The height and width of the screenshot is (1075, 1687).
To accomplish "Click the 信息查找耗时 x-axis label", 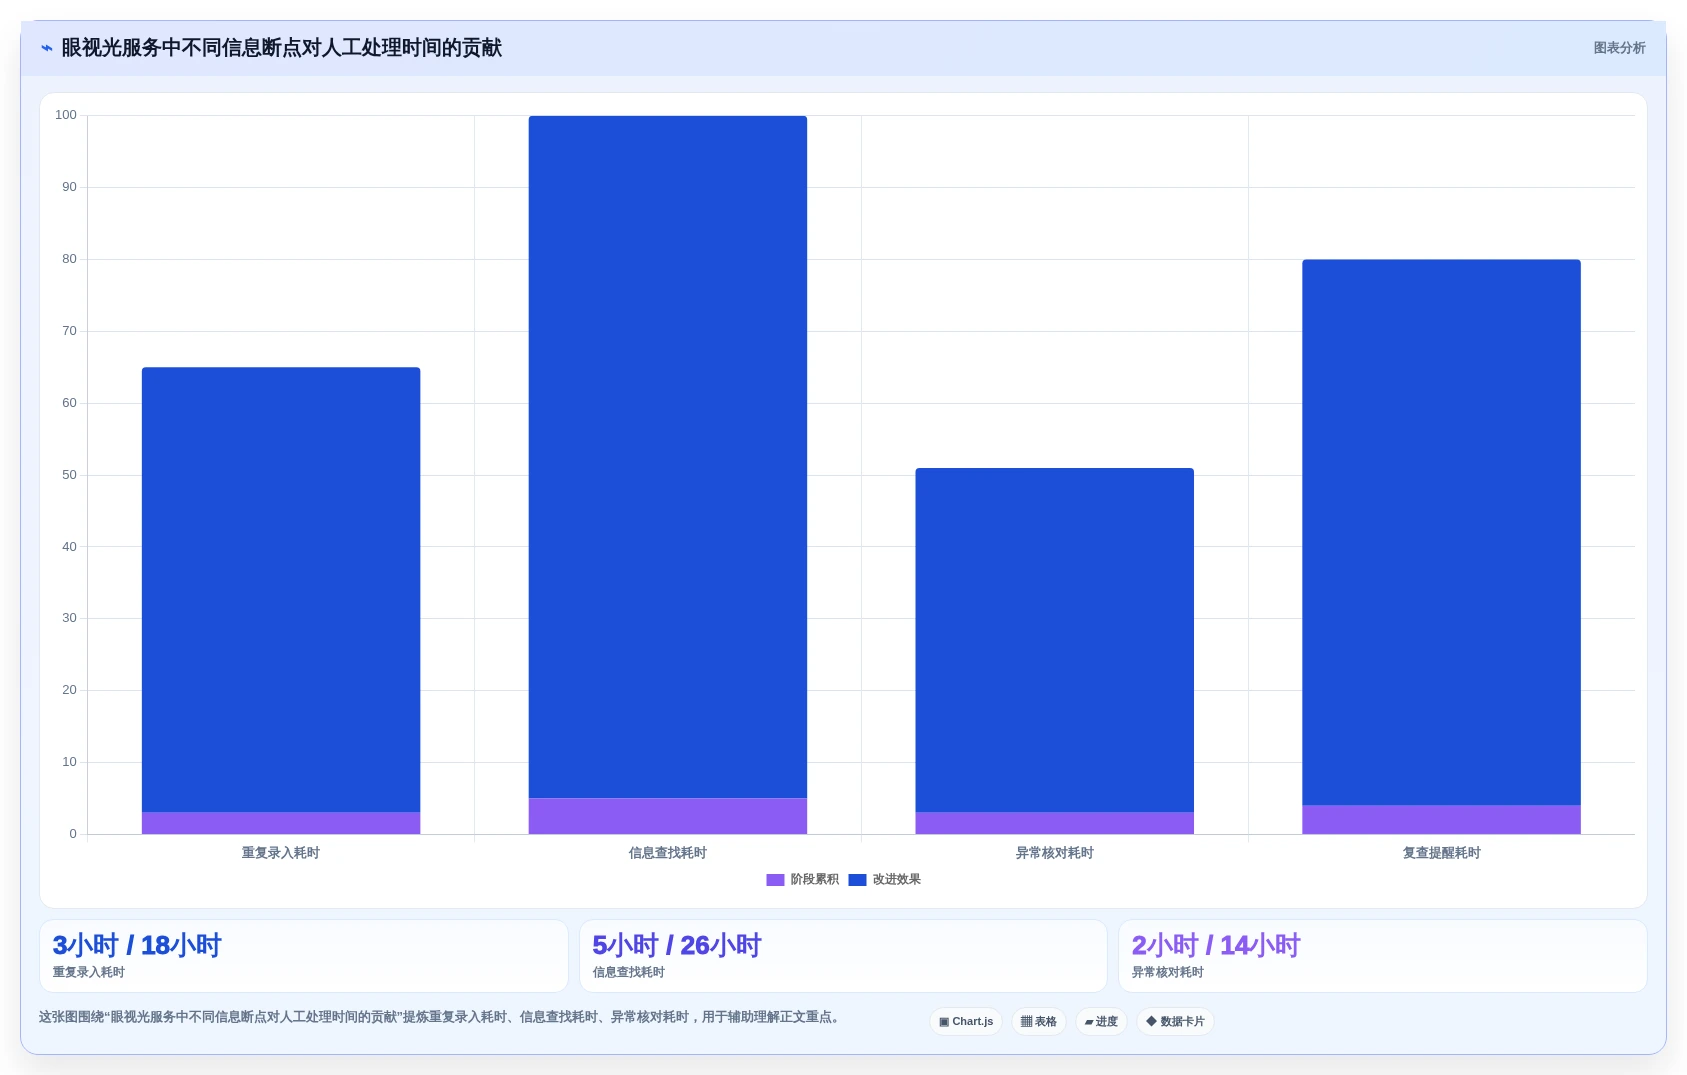I will pos(668,853).
